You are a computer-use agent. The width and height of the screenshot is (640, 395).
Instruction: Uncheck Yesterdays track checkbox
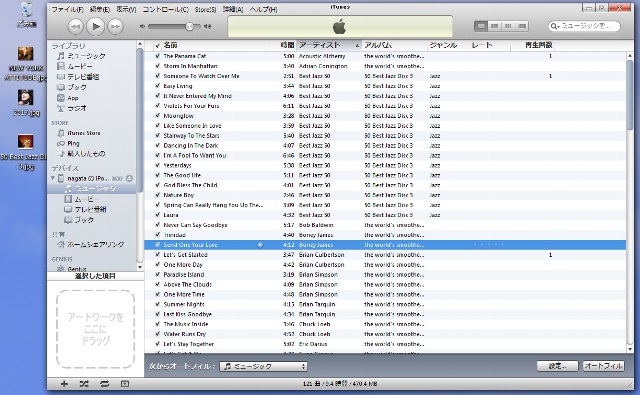tap(158, 165)
